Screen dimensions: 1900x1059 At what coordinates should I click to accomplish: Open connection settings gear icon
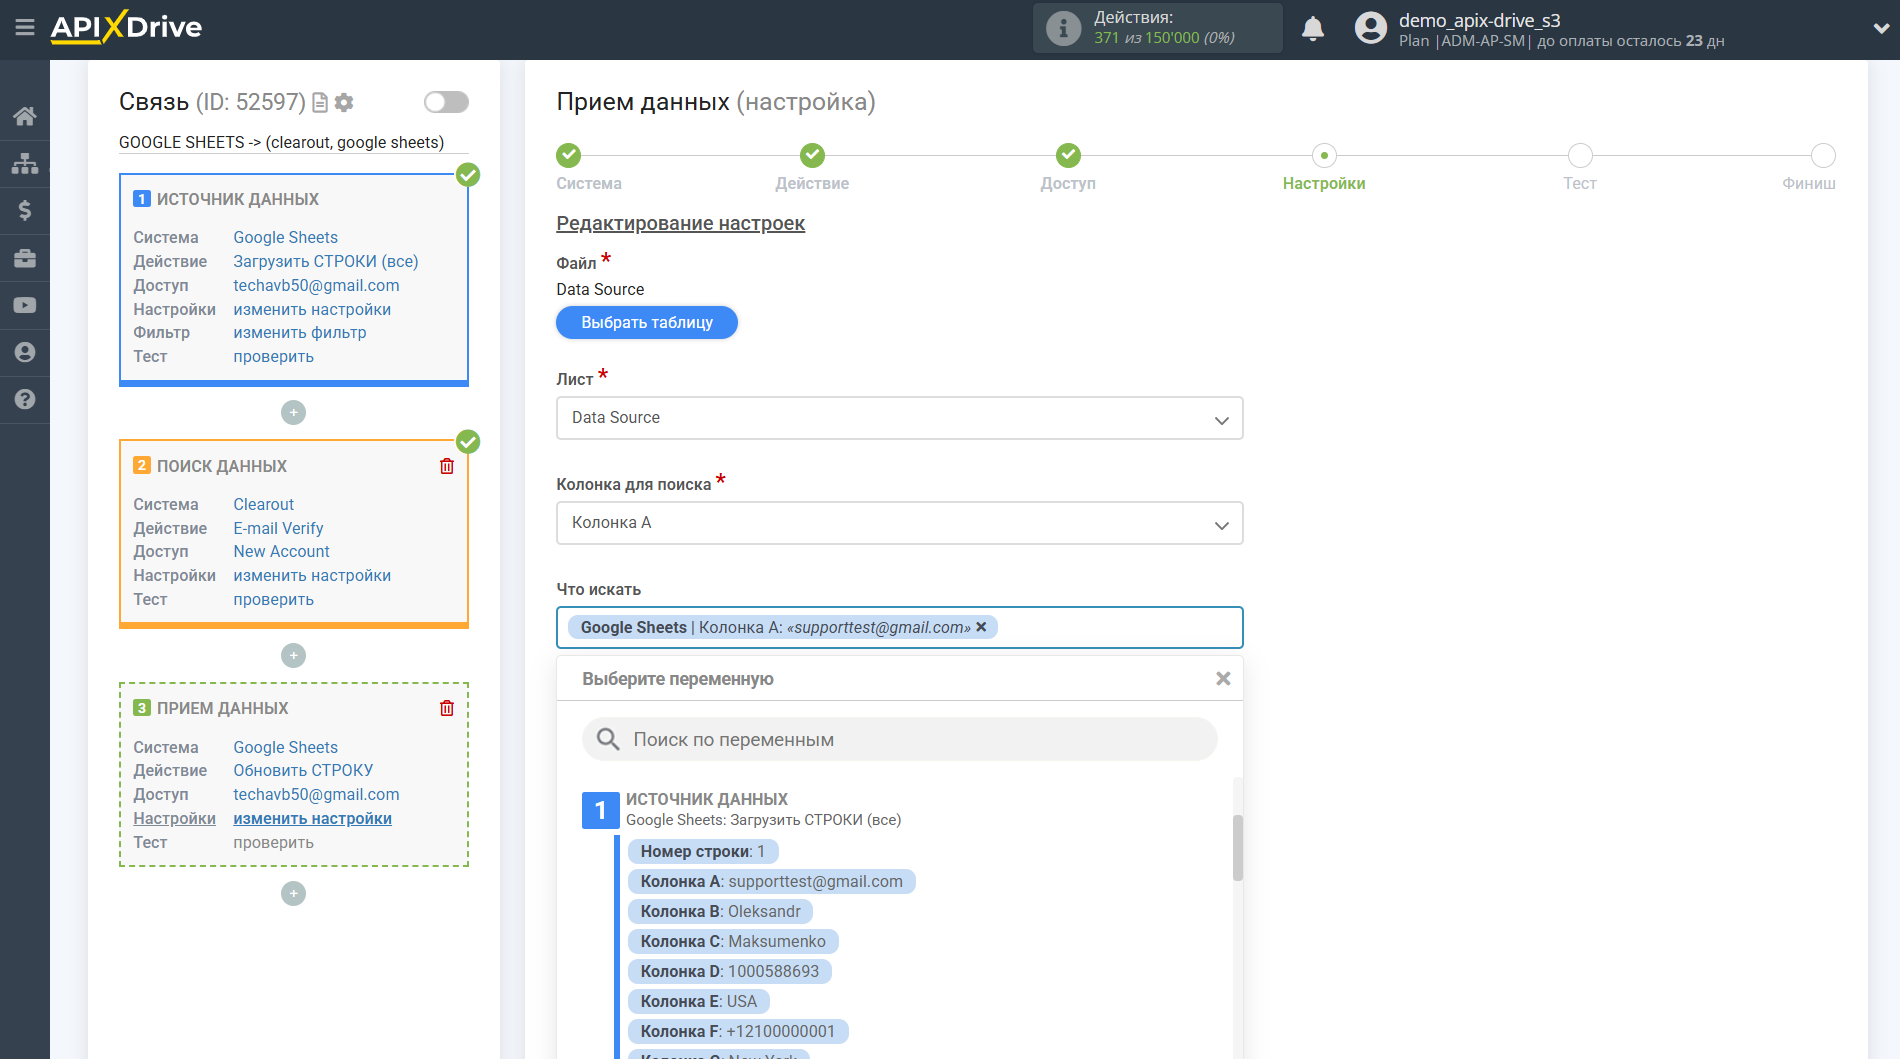pyautogui.click(x=345, y=102)
